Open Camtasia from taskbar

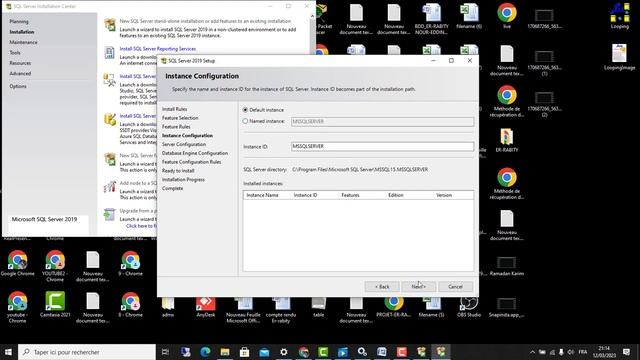coord(323,352)
